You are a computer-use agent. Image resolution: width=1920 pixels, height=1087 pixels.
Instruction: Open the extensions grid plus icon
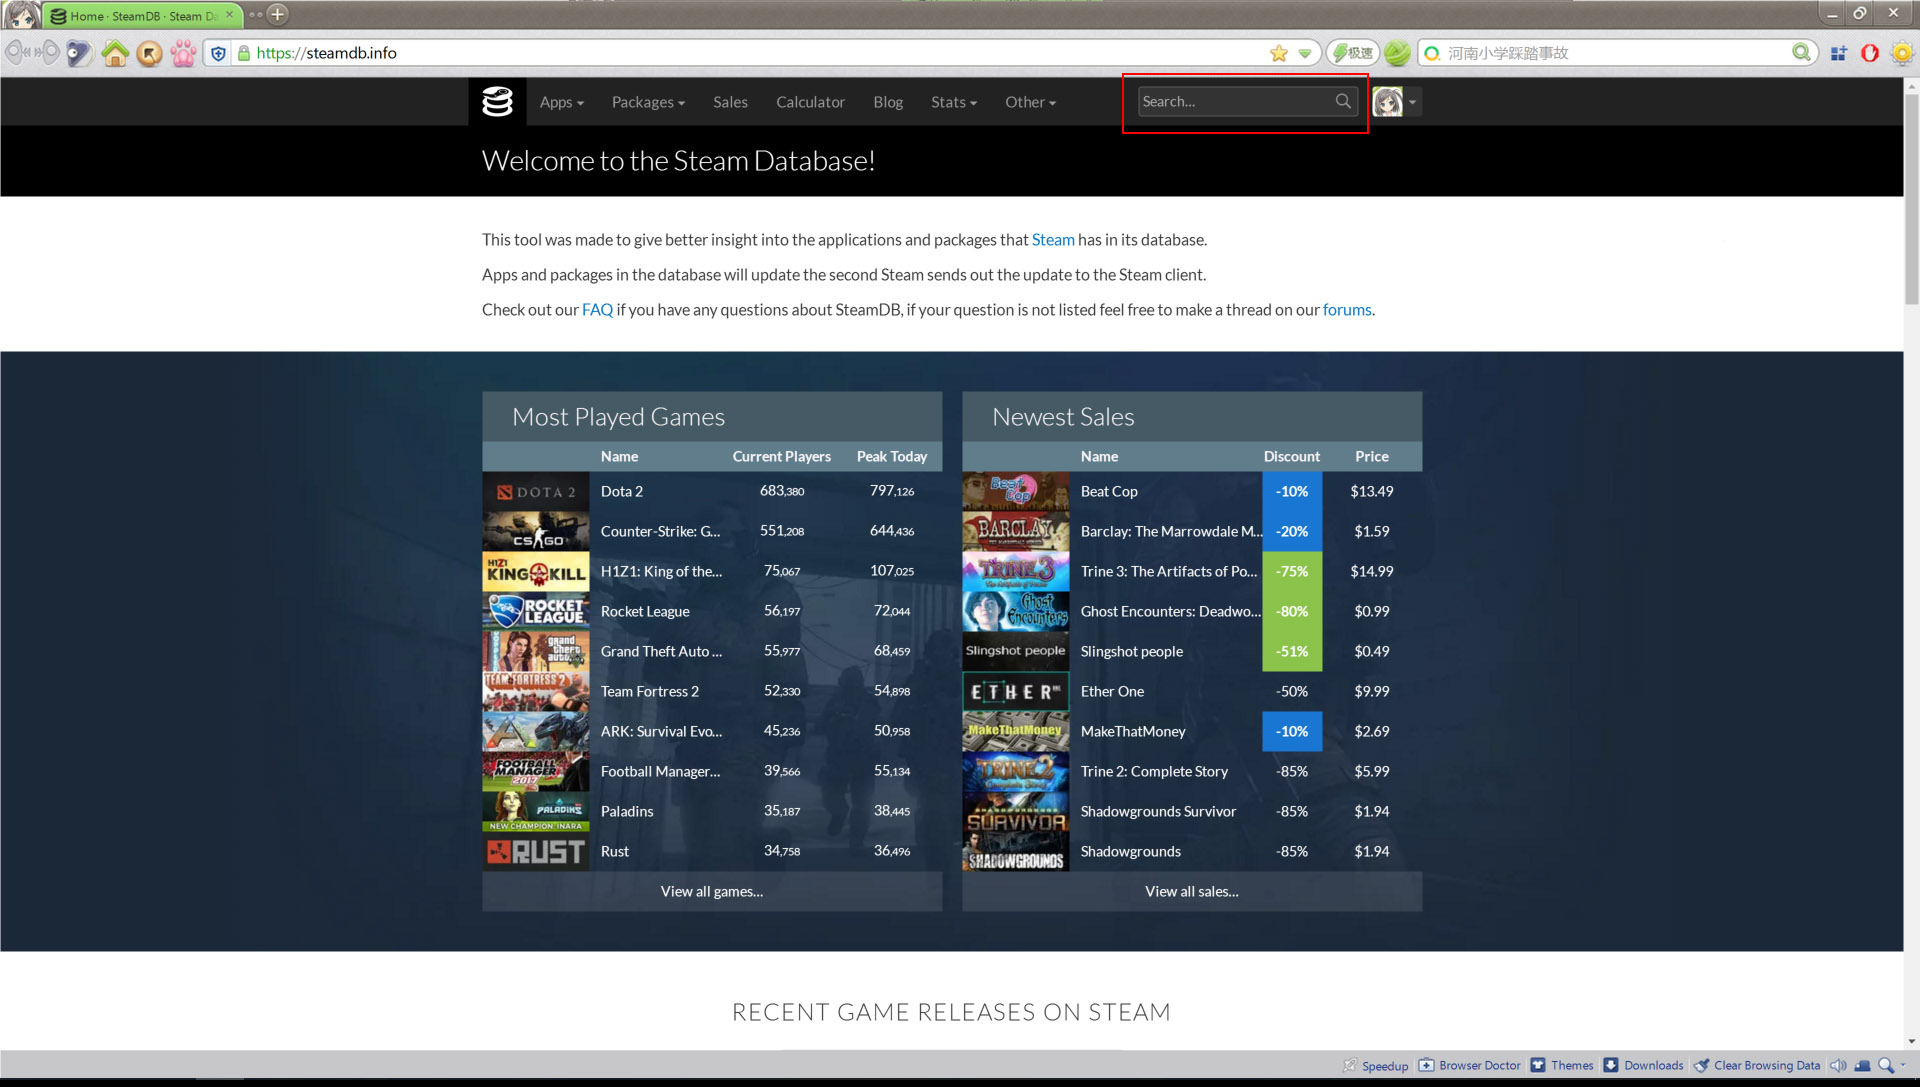(1838, 53)
